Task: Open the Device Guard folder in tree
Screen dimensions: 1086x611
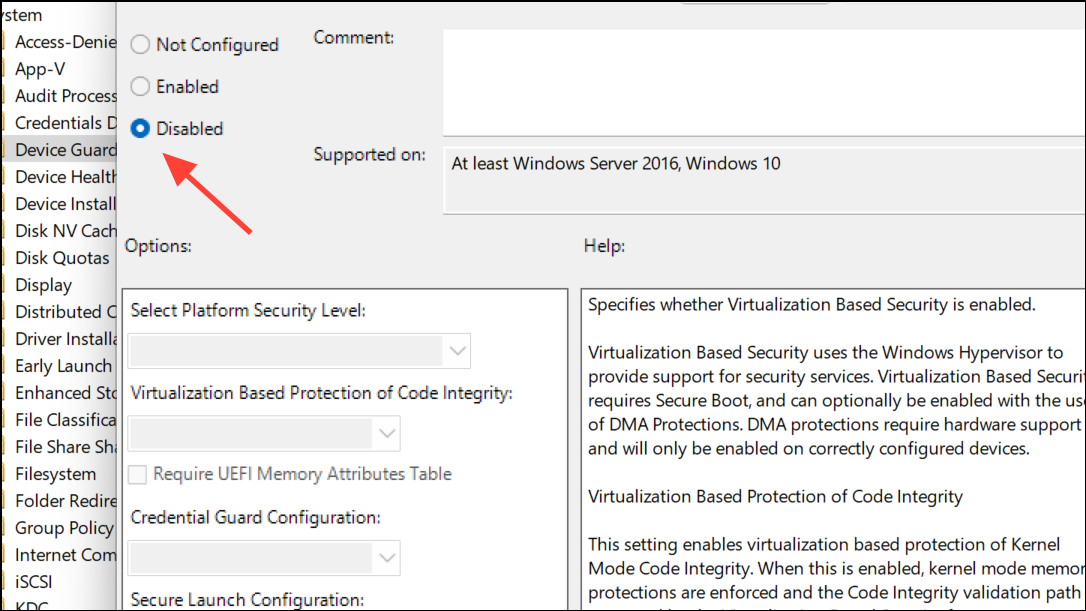Action: pos(66,150)
